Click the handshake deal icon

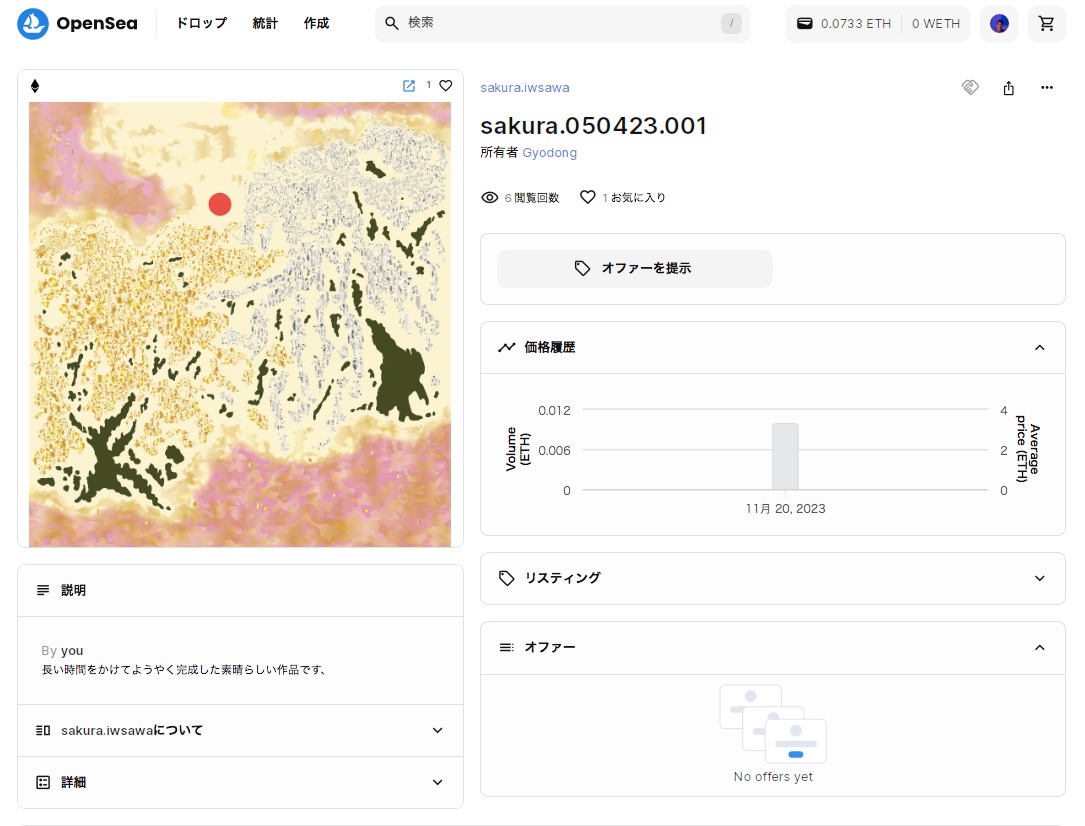point(969,88)
